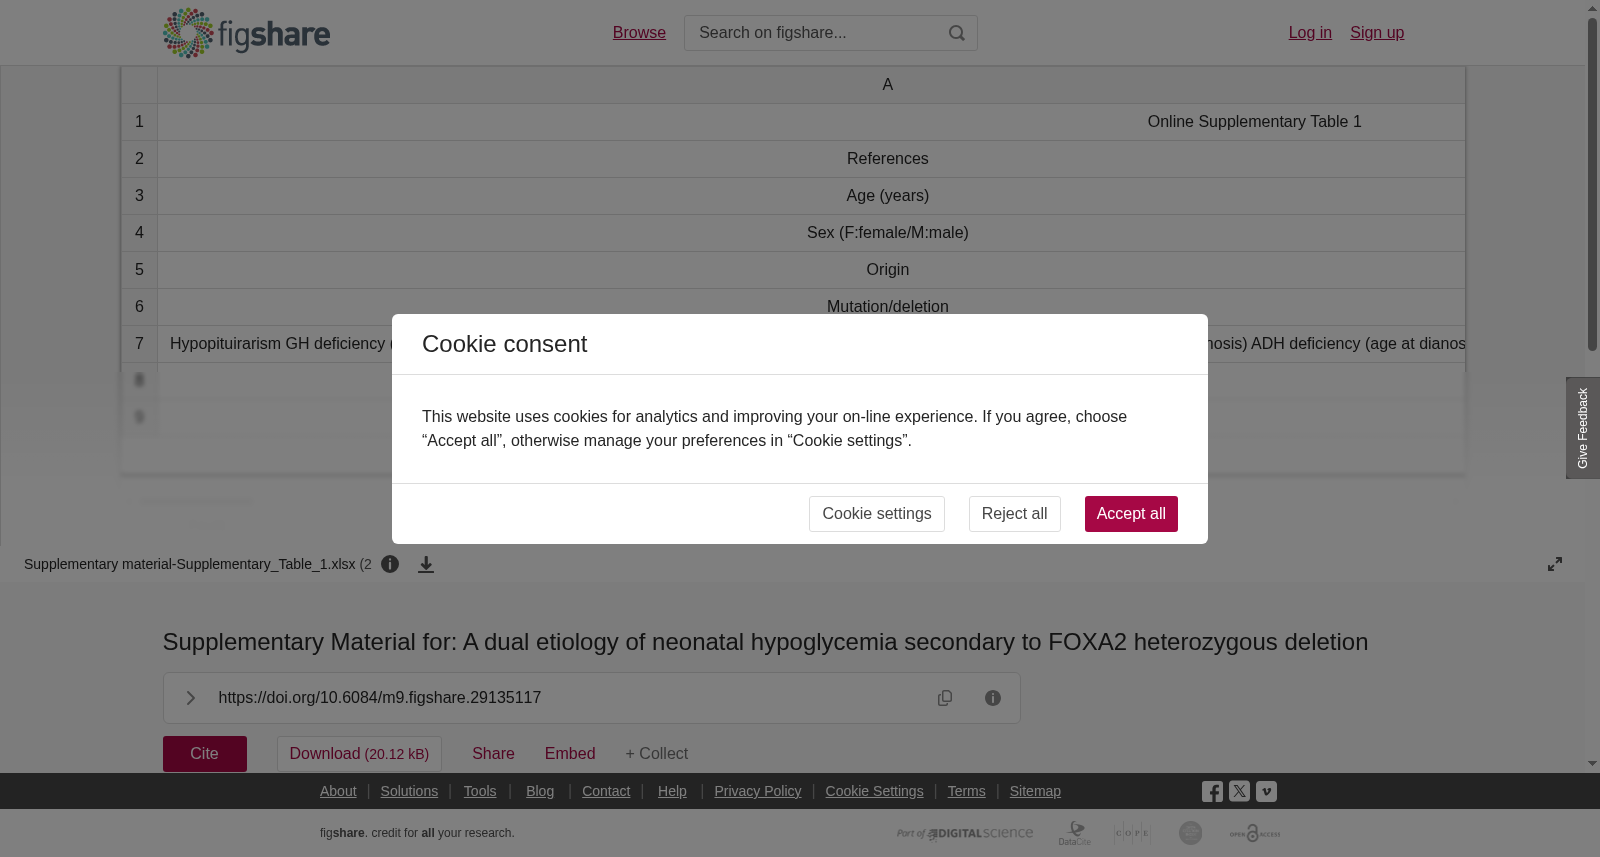Viewport: 1600px width, 857px height.
Task: Enter fullscreen preview mode
Action: tap(1555, 564)
